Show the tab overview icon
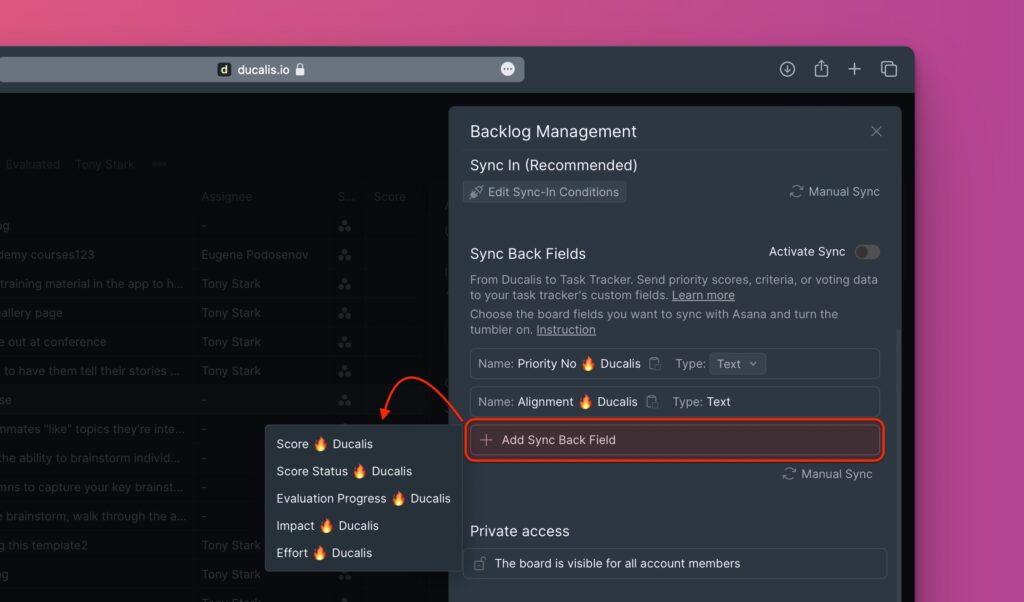Image resolution: width=1024 pixels, height=602 pixels. (x=889, y=69)
